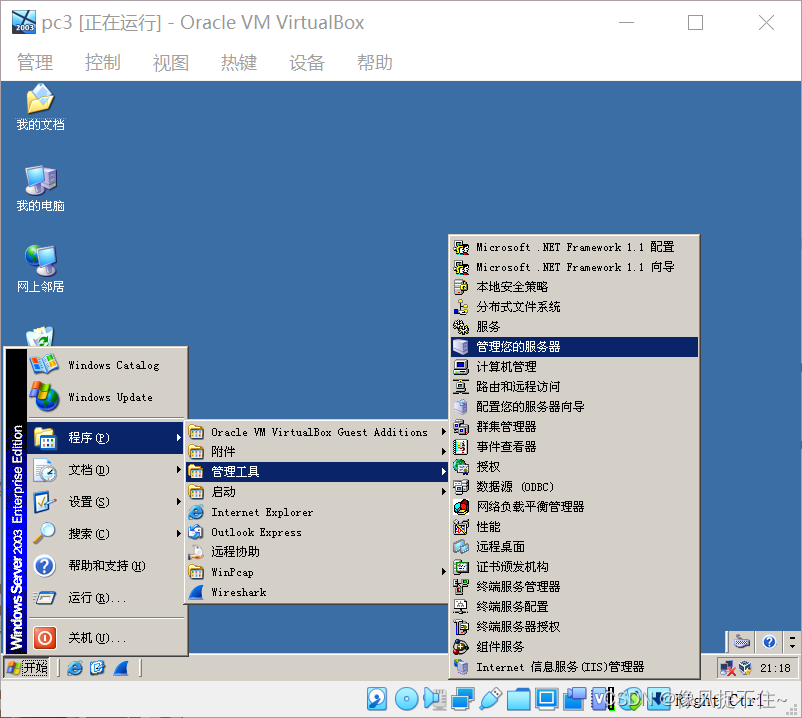Open 远程桌面 admin tool
Image resolution: width=802 pixels, height=718 pixels.
574,547
